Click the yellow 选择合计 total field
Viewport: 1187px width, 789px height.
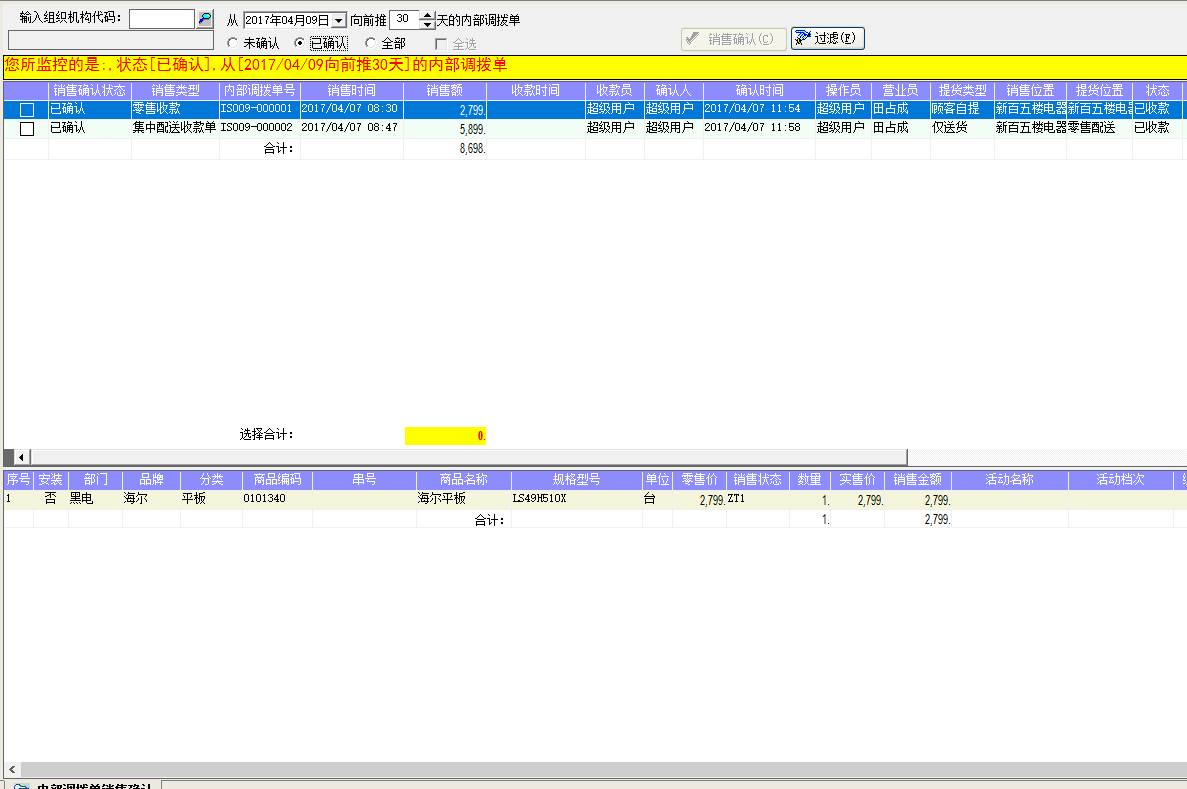click(445, 435)
